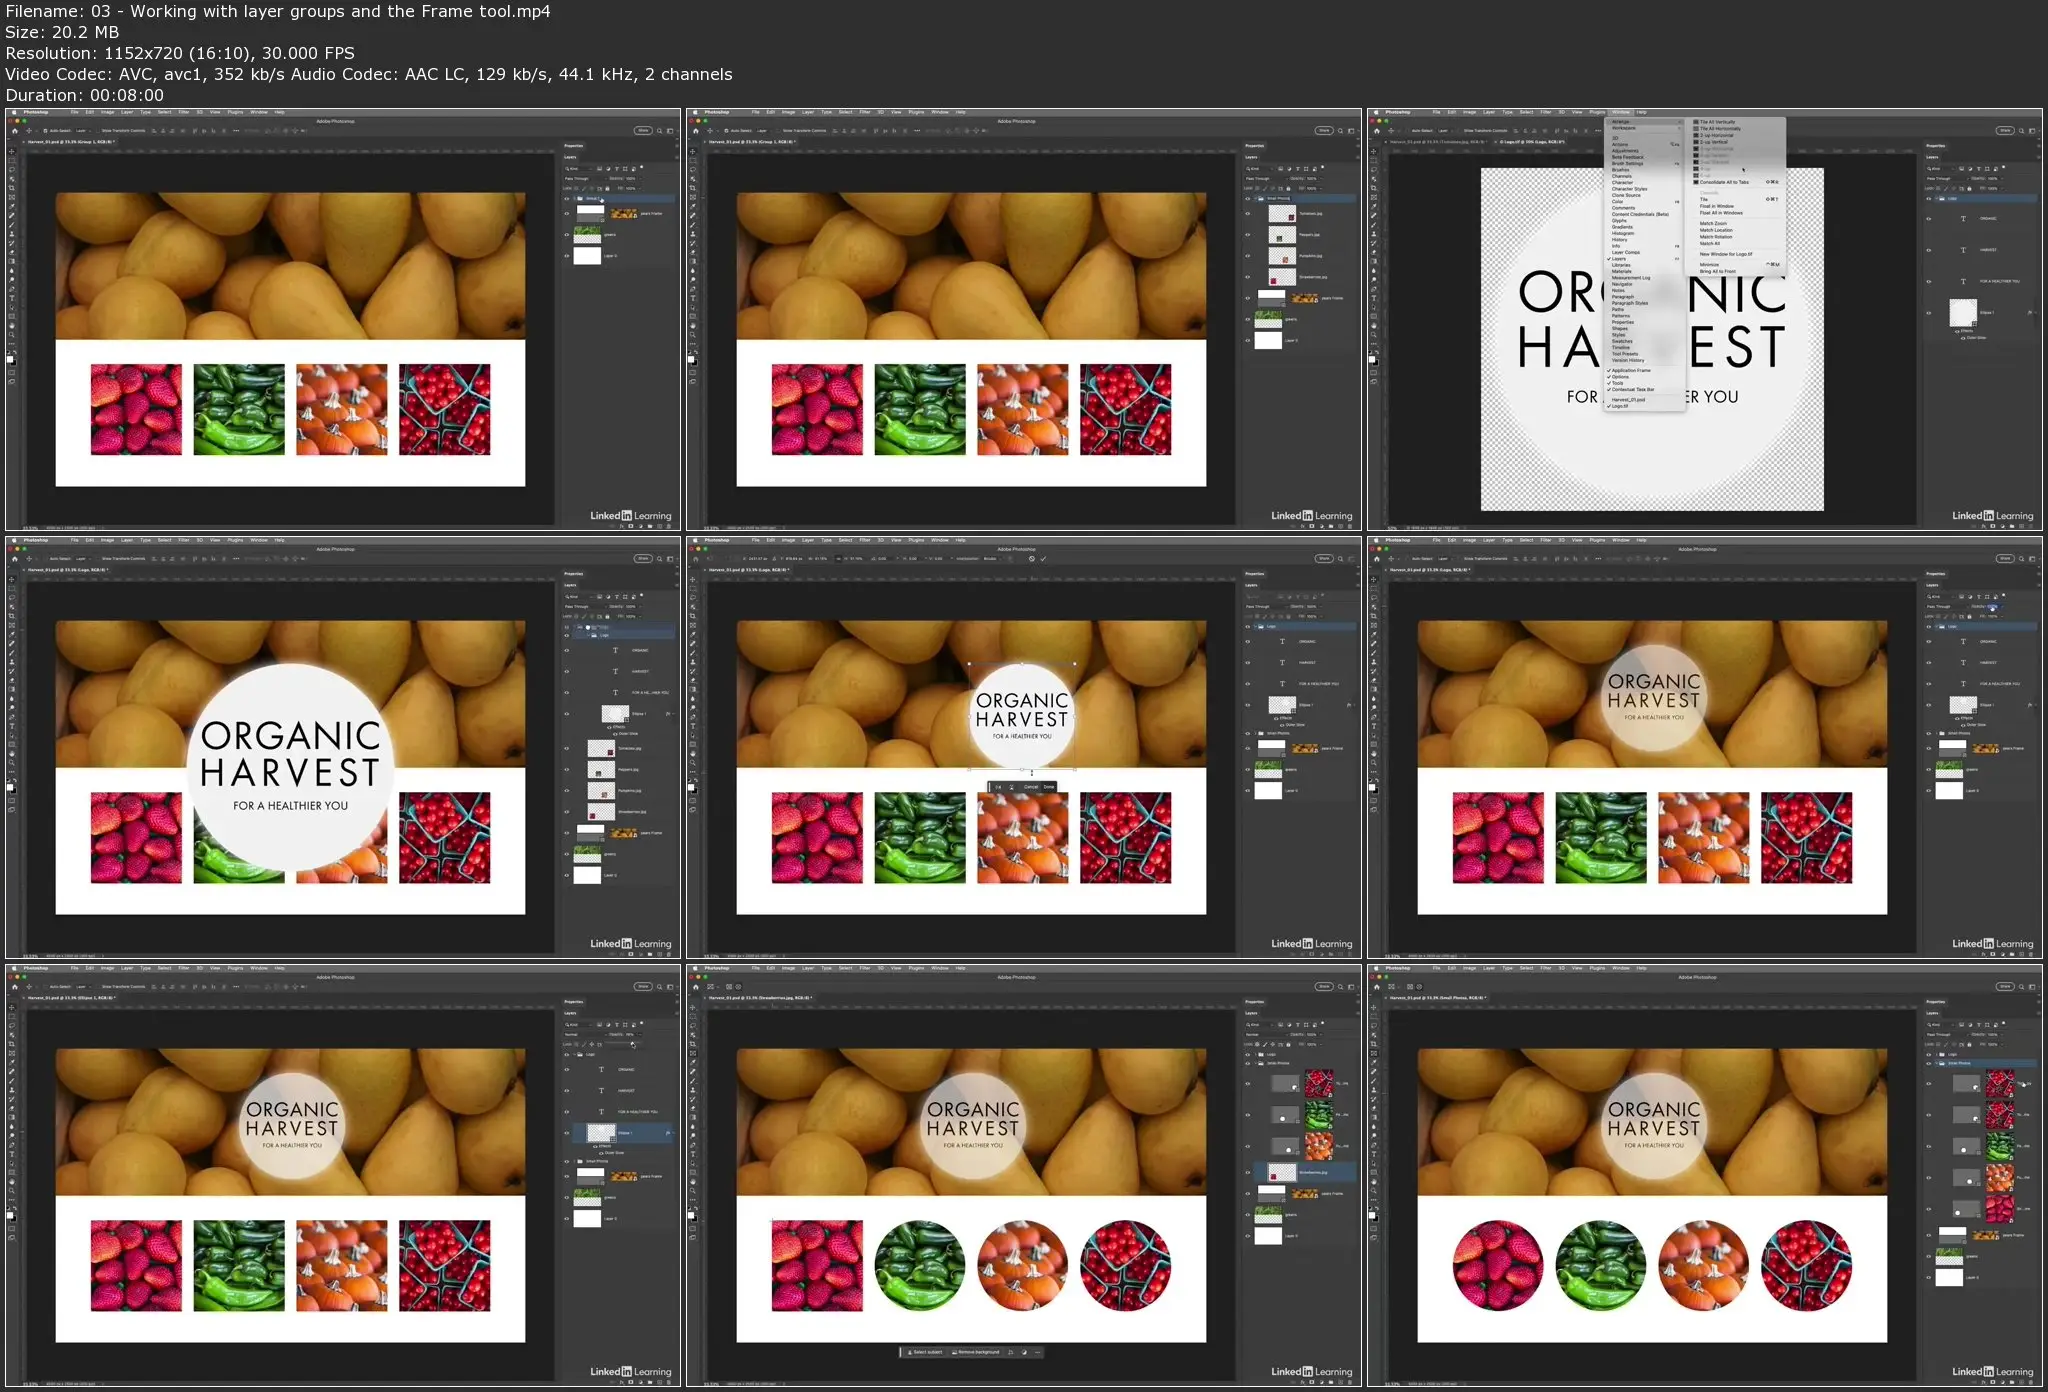Image resolution: width=2048 pixels, height=1392 pixels.
Task: Click the Select subject button
Action: click(925, 1352)
